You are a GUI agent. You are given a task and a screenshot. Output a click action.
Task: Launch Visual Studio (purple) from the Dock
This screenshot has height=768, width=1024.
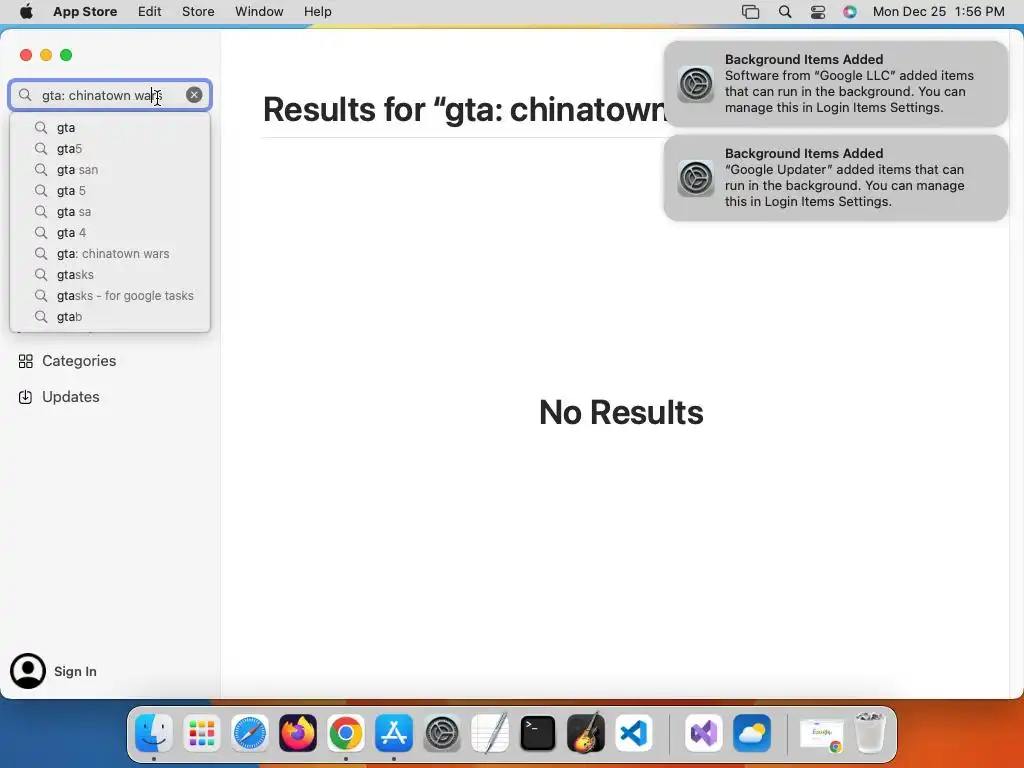[704, 733]
